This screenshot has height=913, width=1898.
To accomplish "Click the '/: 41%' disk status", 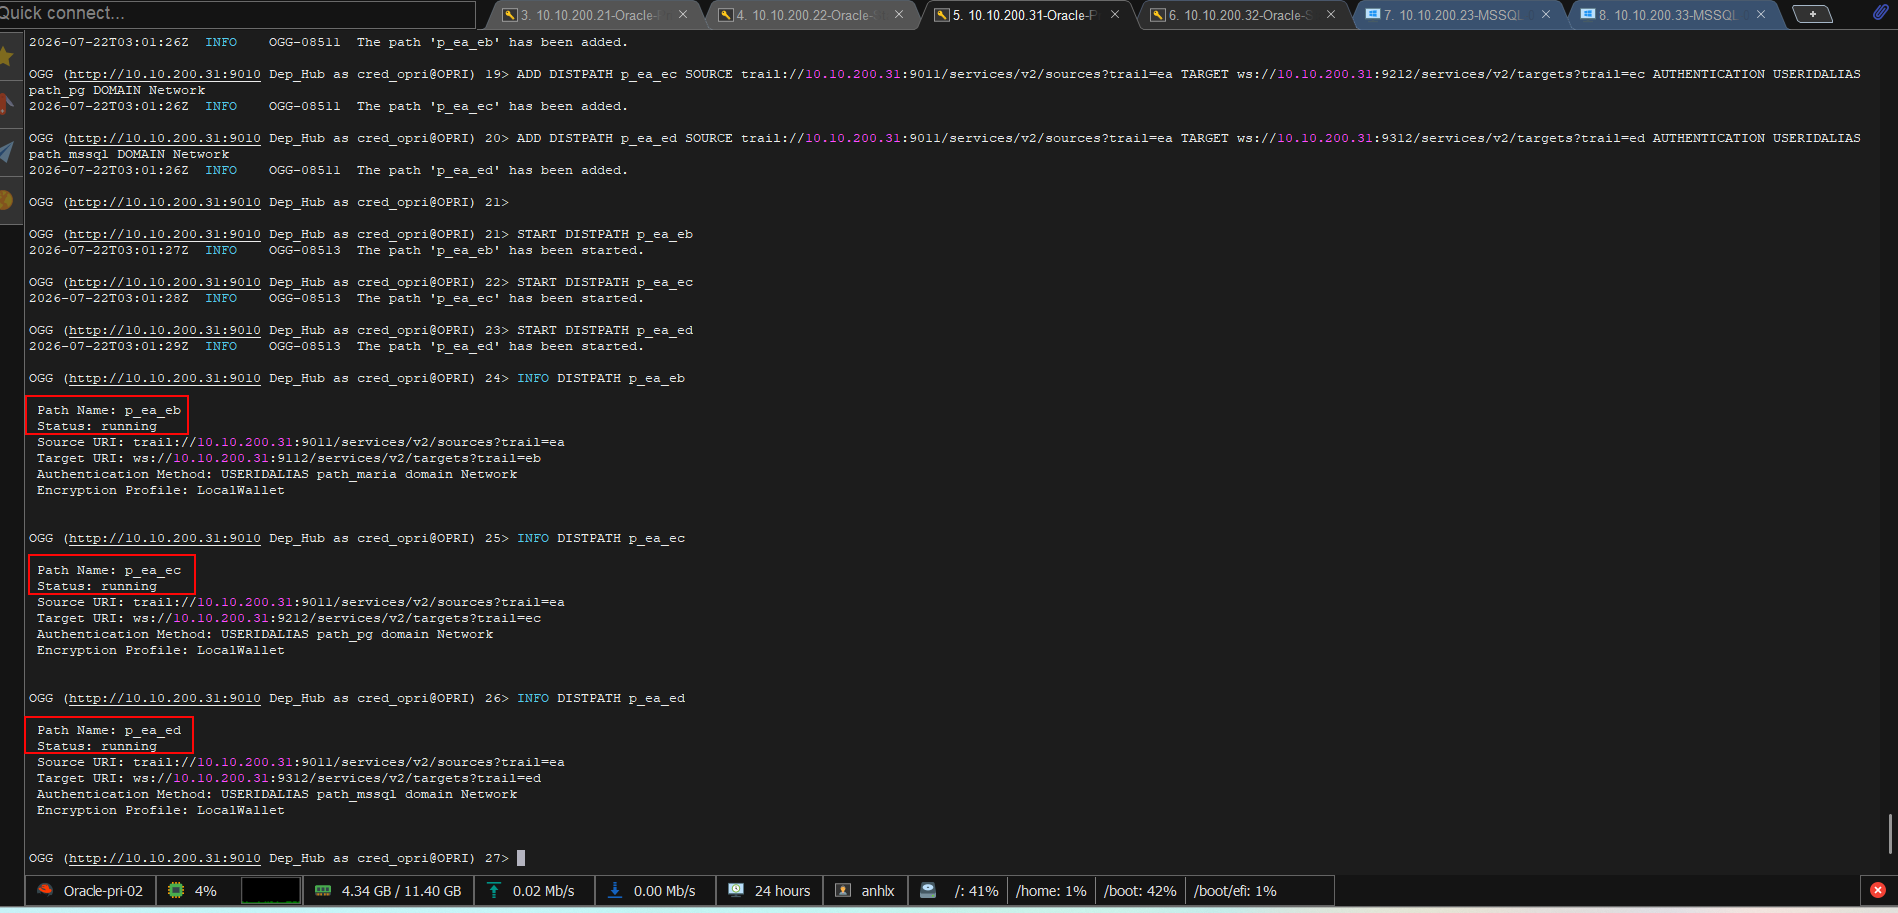I will point(976,891).
